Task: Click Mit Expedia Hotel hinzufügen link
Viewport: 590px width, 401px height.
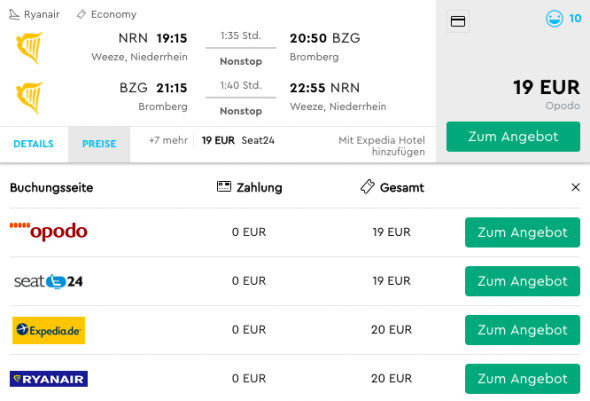Action: point(382,146)
